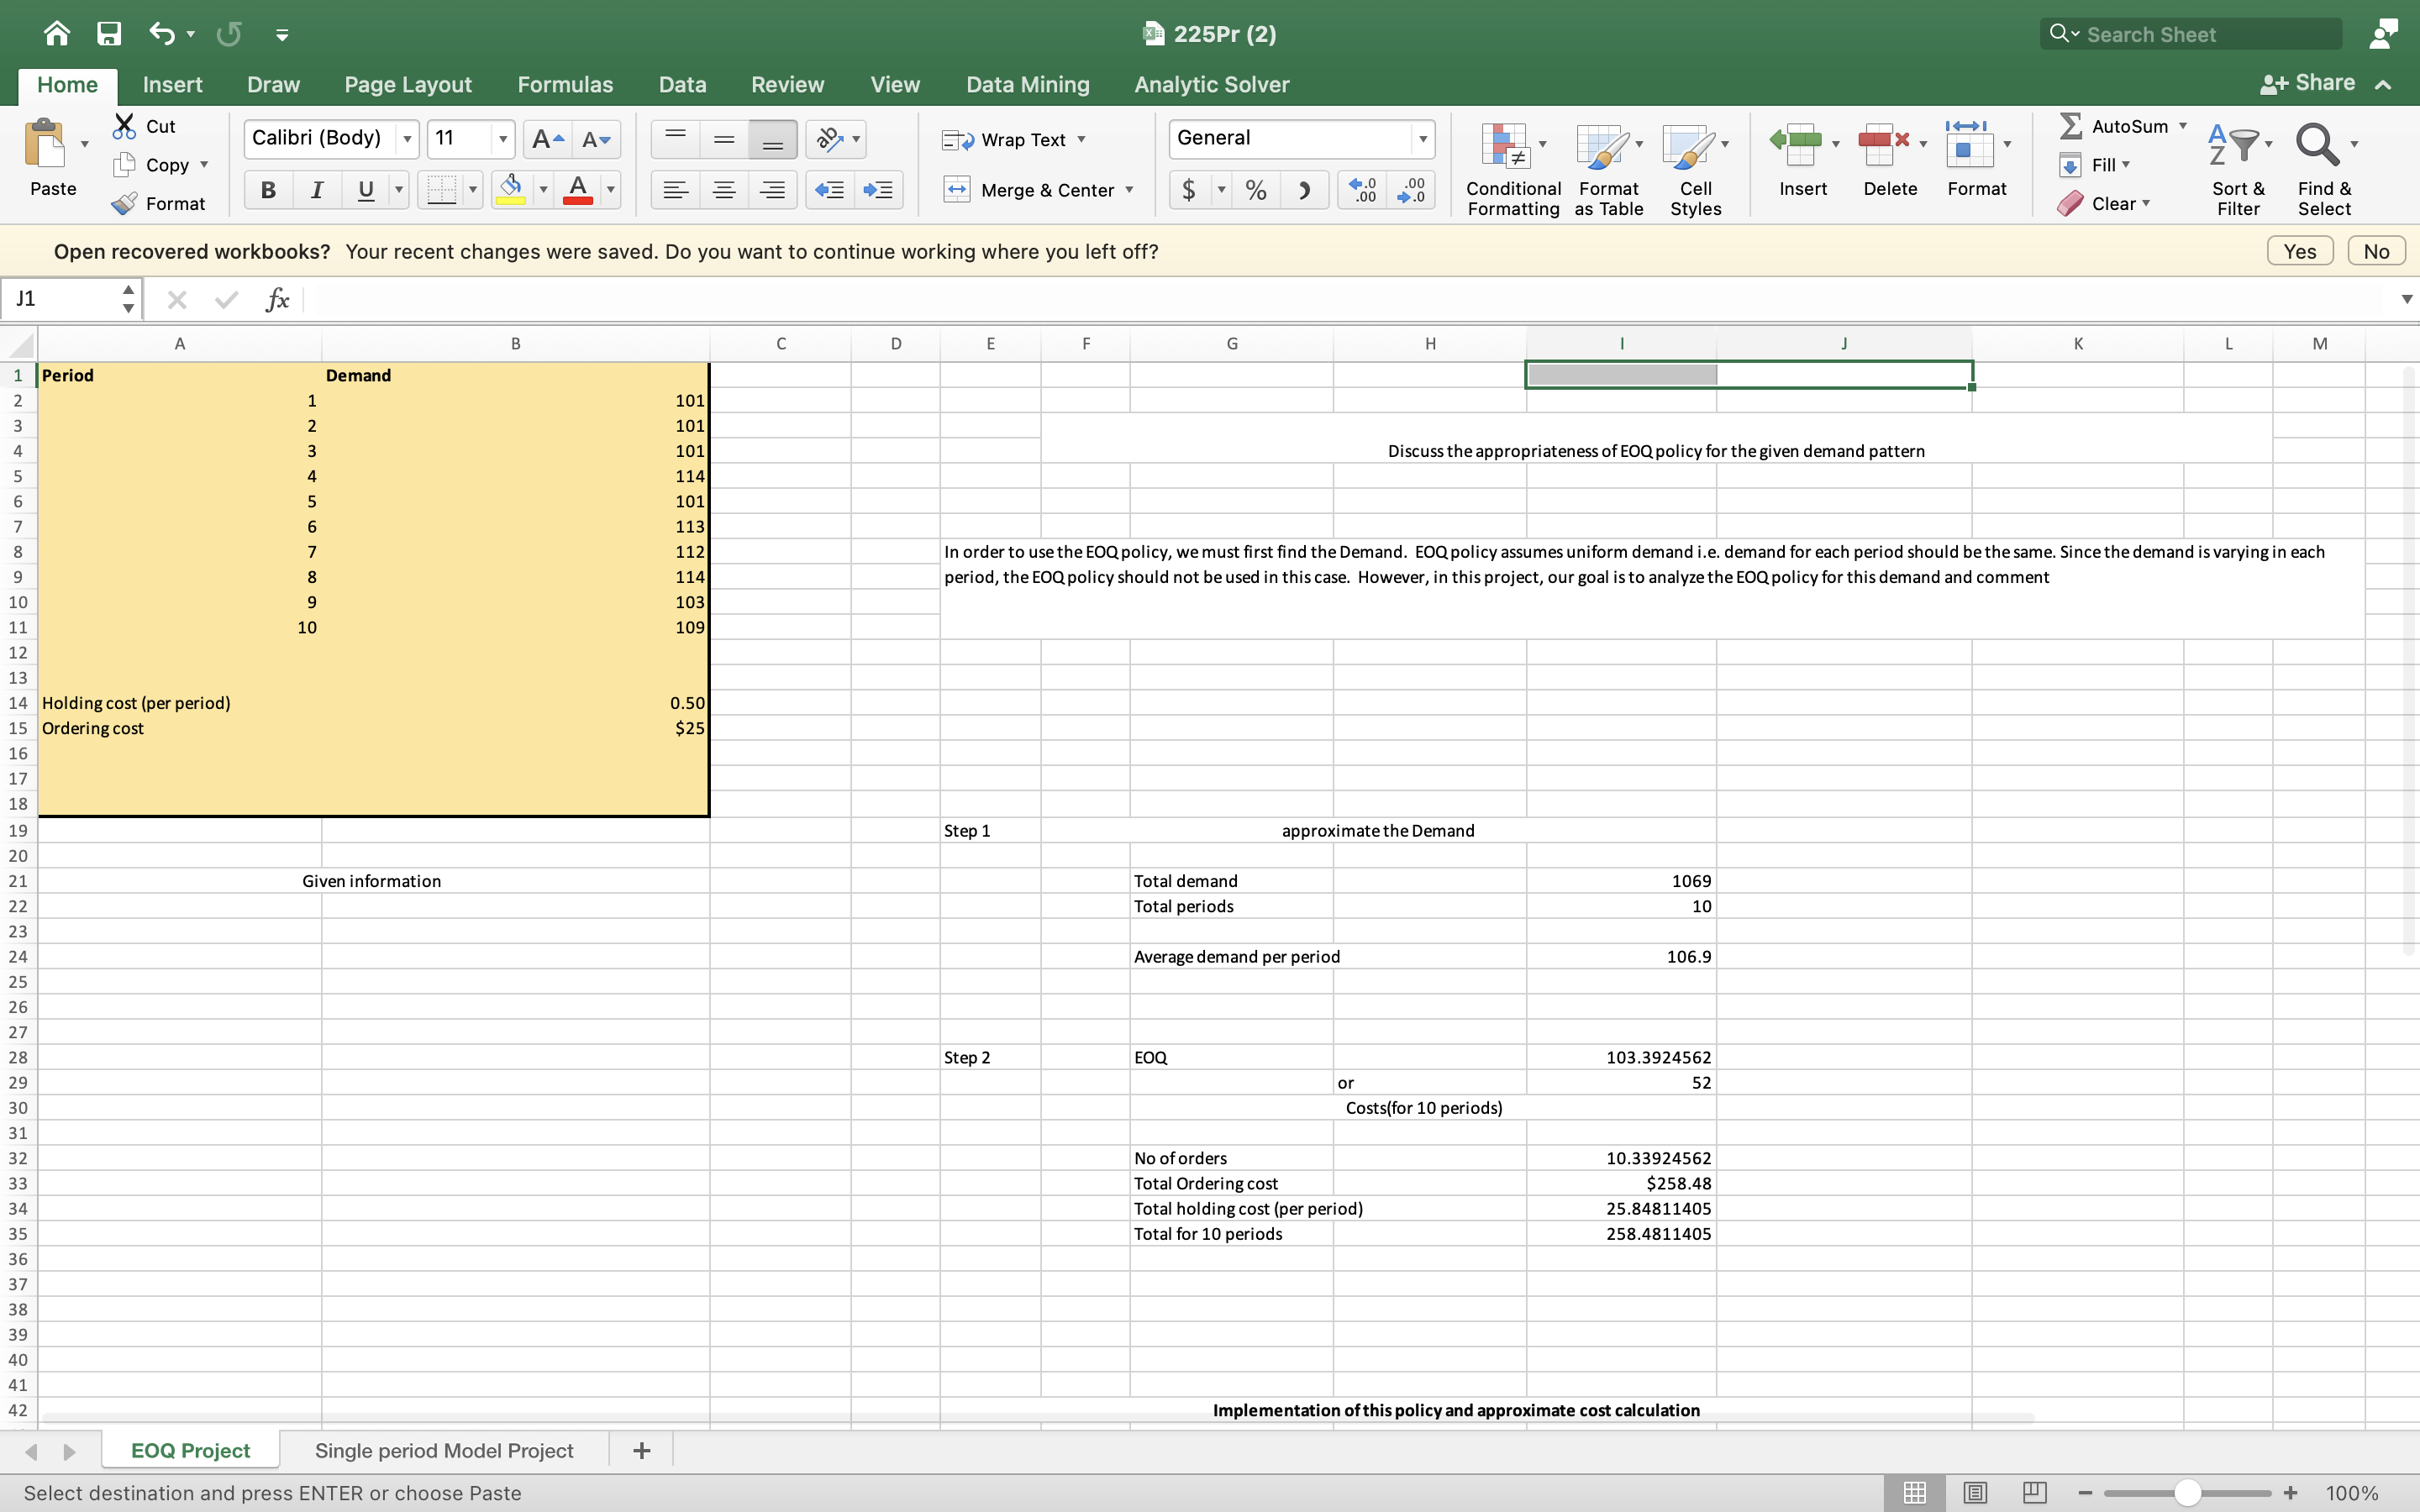This screenshot has height=1512, width=2420.
Task: Open the font name dropdown
Action: [406, 139]
